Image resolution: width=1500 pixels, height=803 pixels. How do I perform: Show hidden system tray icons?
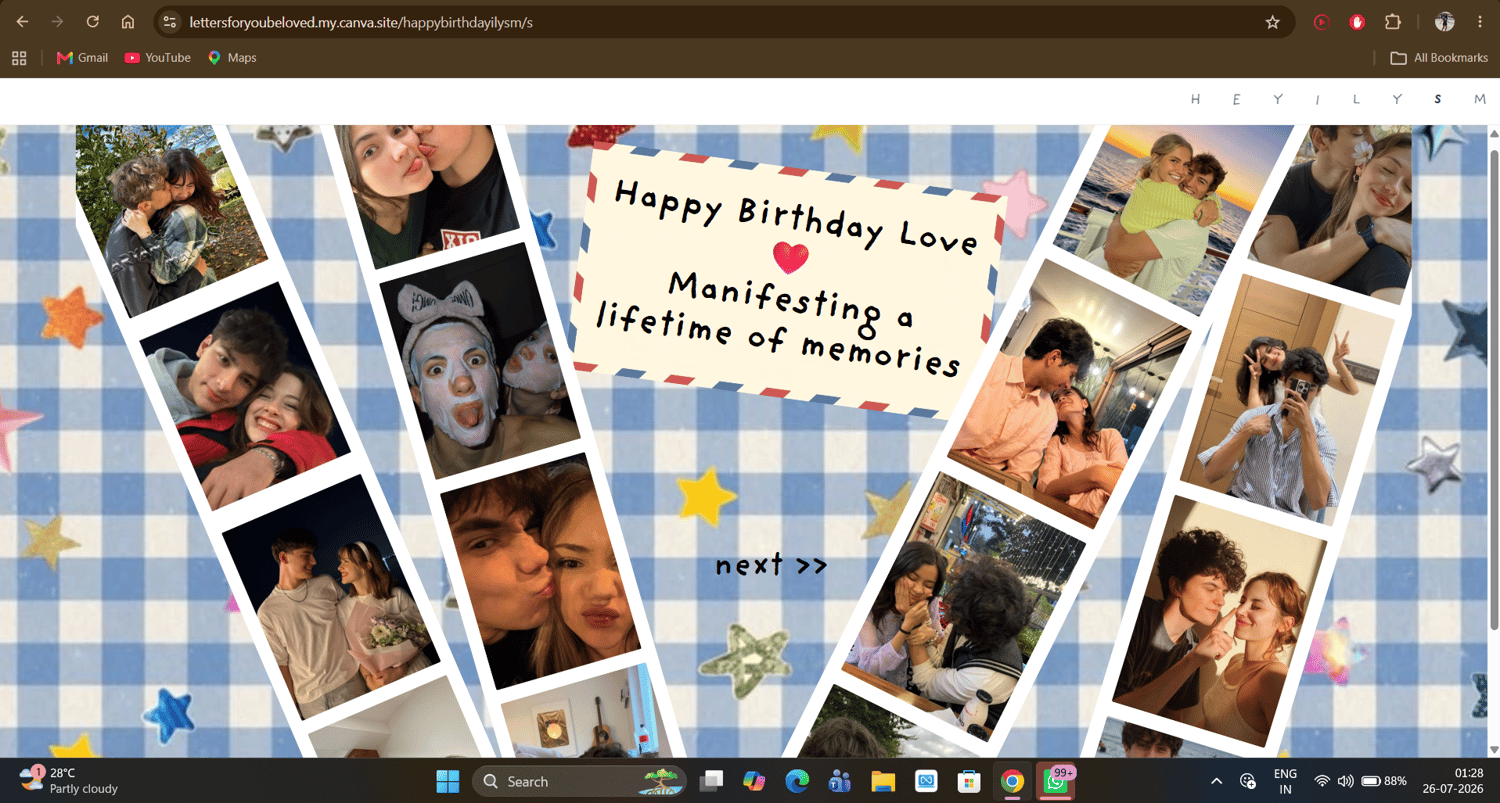1216,781
